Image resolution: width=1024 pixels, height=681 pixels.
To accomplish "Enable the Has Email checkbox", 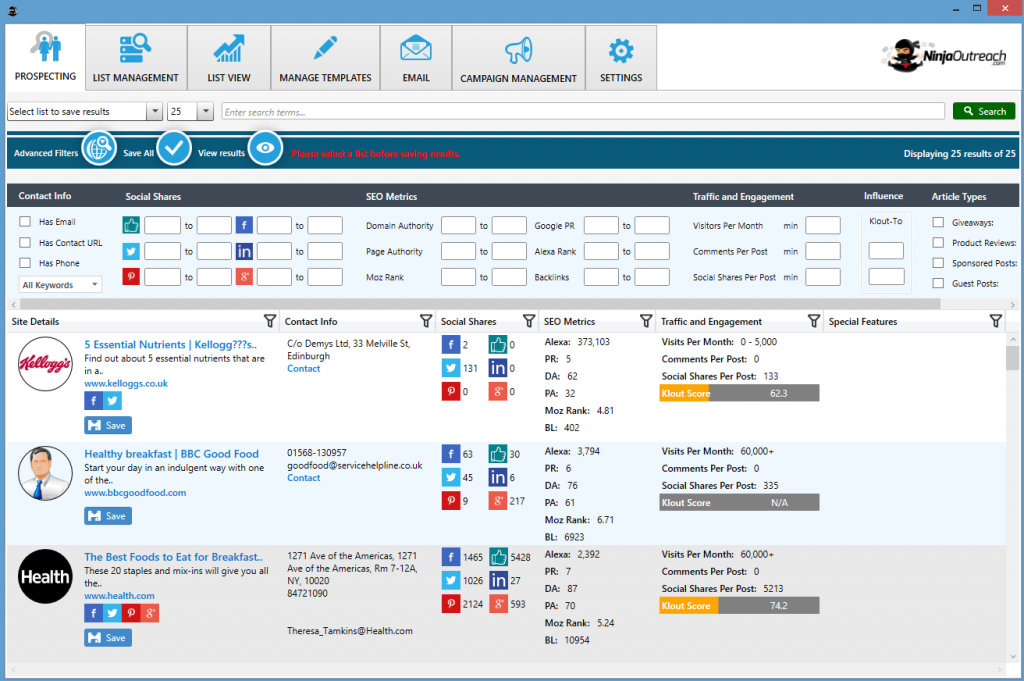I will (25, 221).
